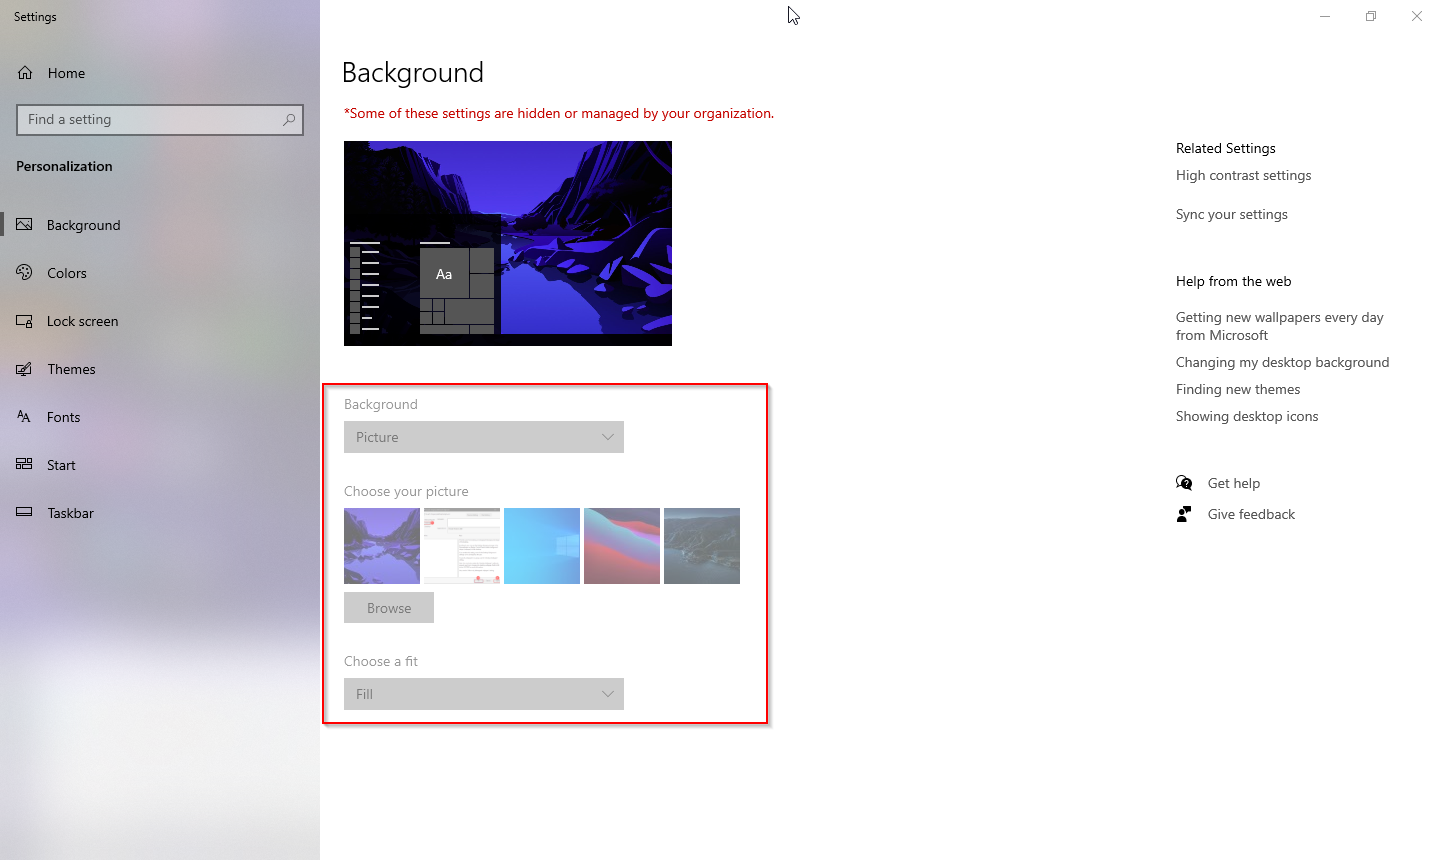Click the search magnifier in Find a setting
The image size is (1432, 860).
pos(289,119)
